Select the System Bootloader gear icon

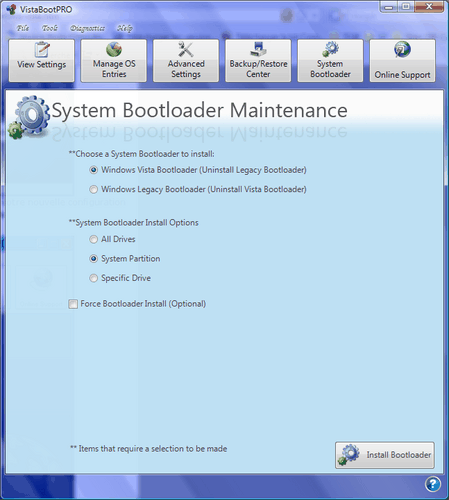330,49
